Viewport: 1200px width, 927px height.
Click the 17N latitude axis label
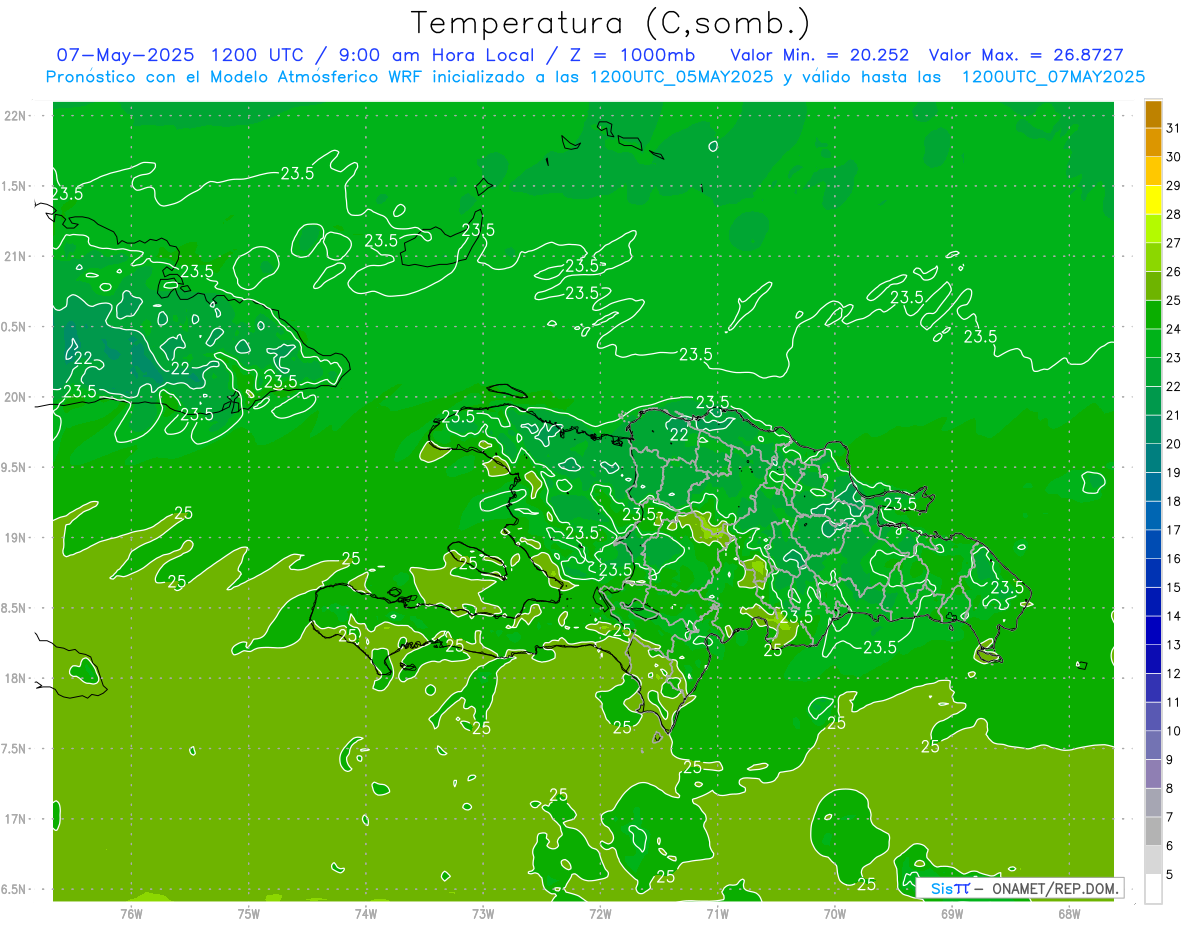(16, 819)
